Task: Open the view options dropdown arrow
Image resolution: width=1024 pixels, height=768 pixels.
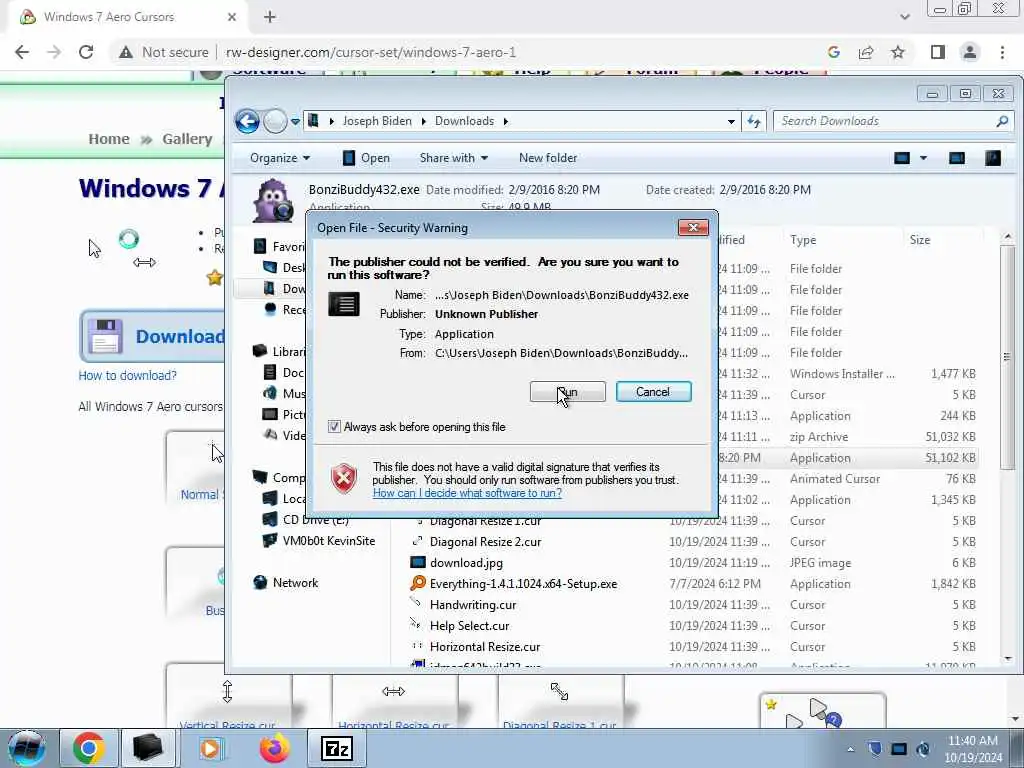Action: [x=923, y=158]
